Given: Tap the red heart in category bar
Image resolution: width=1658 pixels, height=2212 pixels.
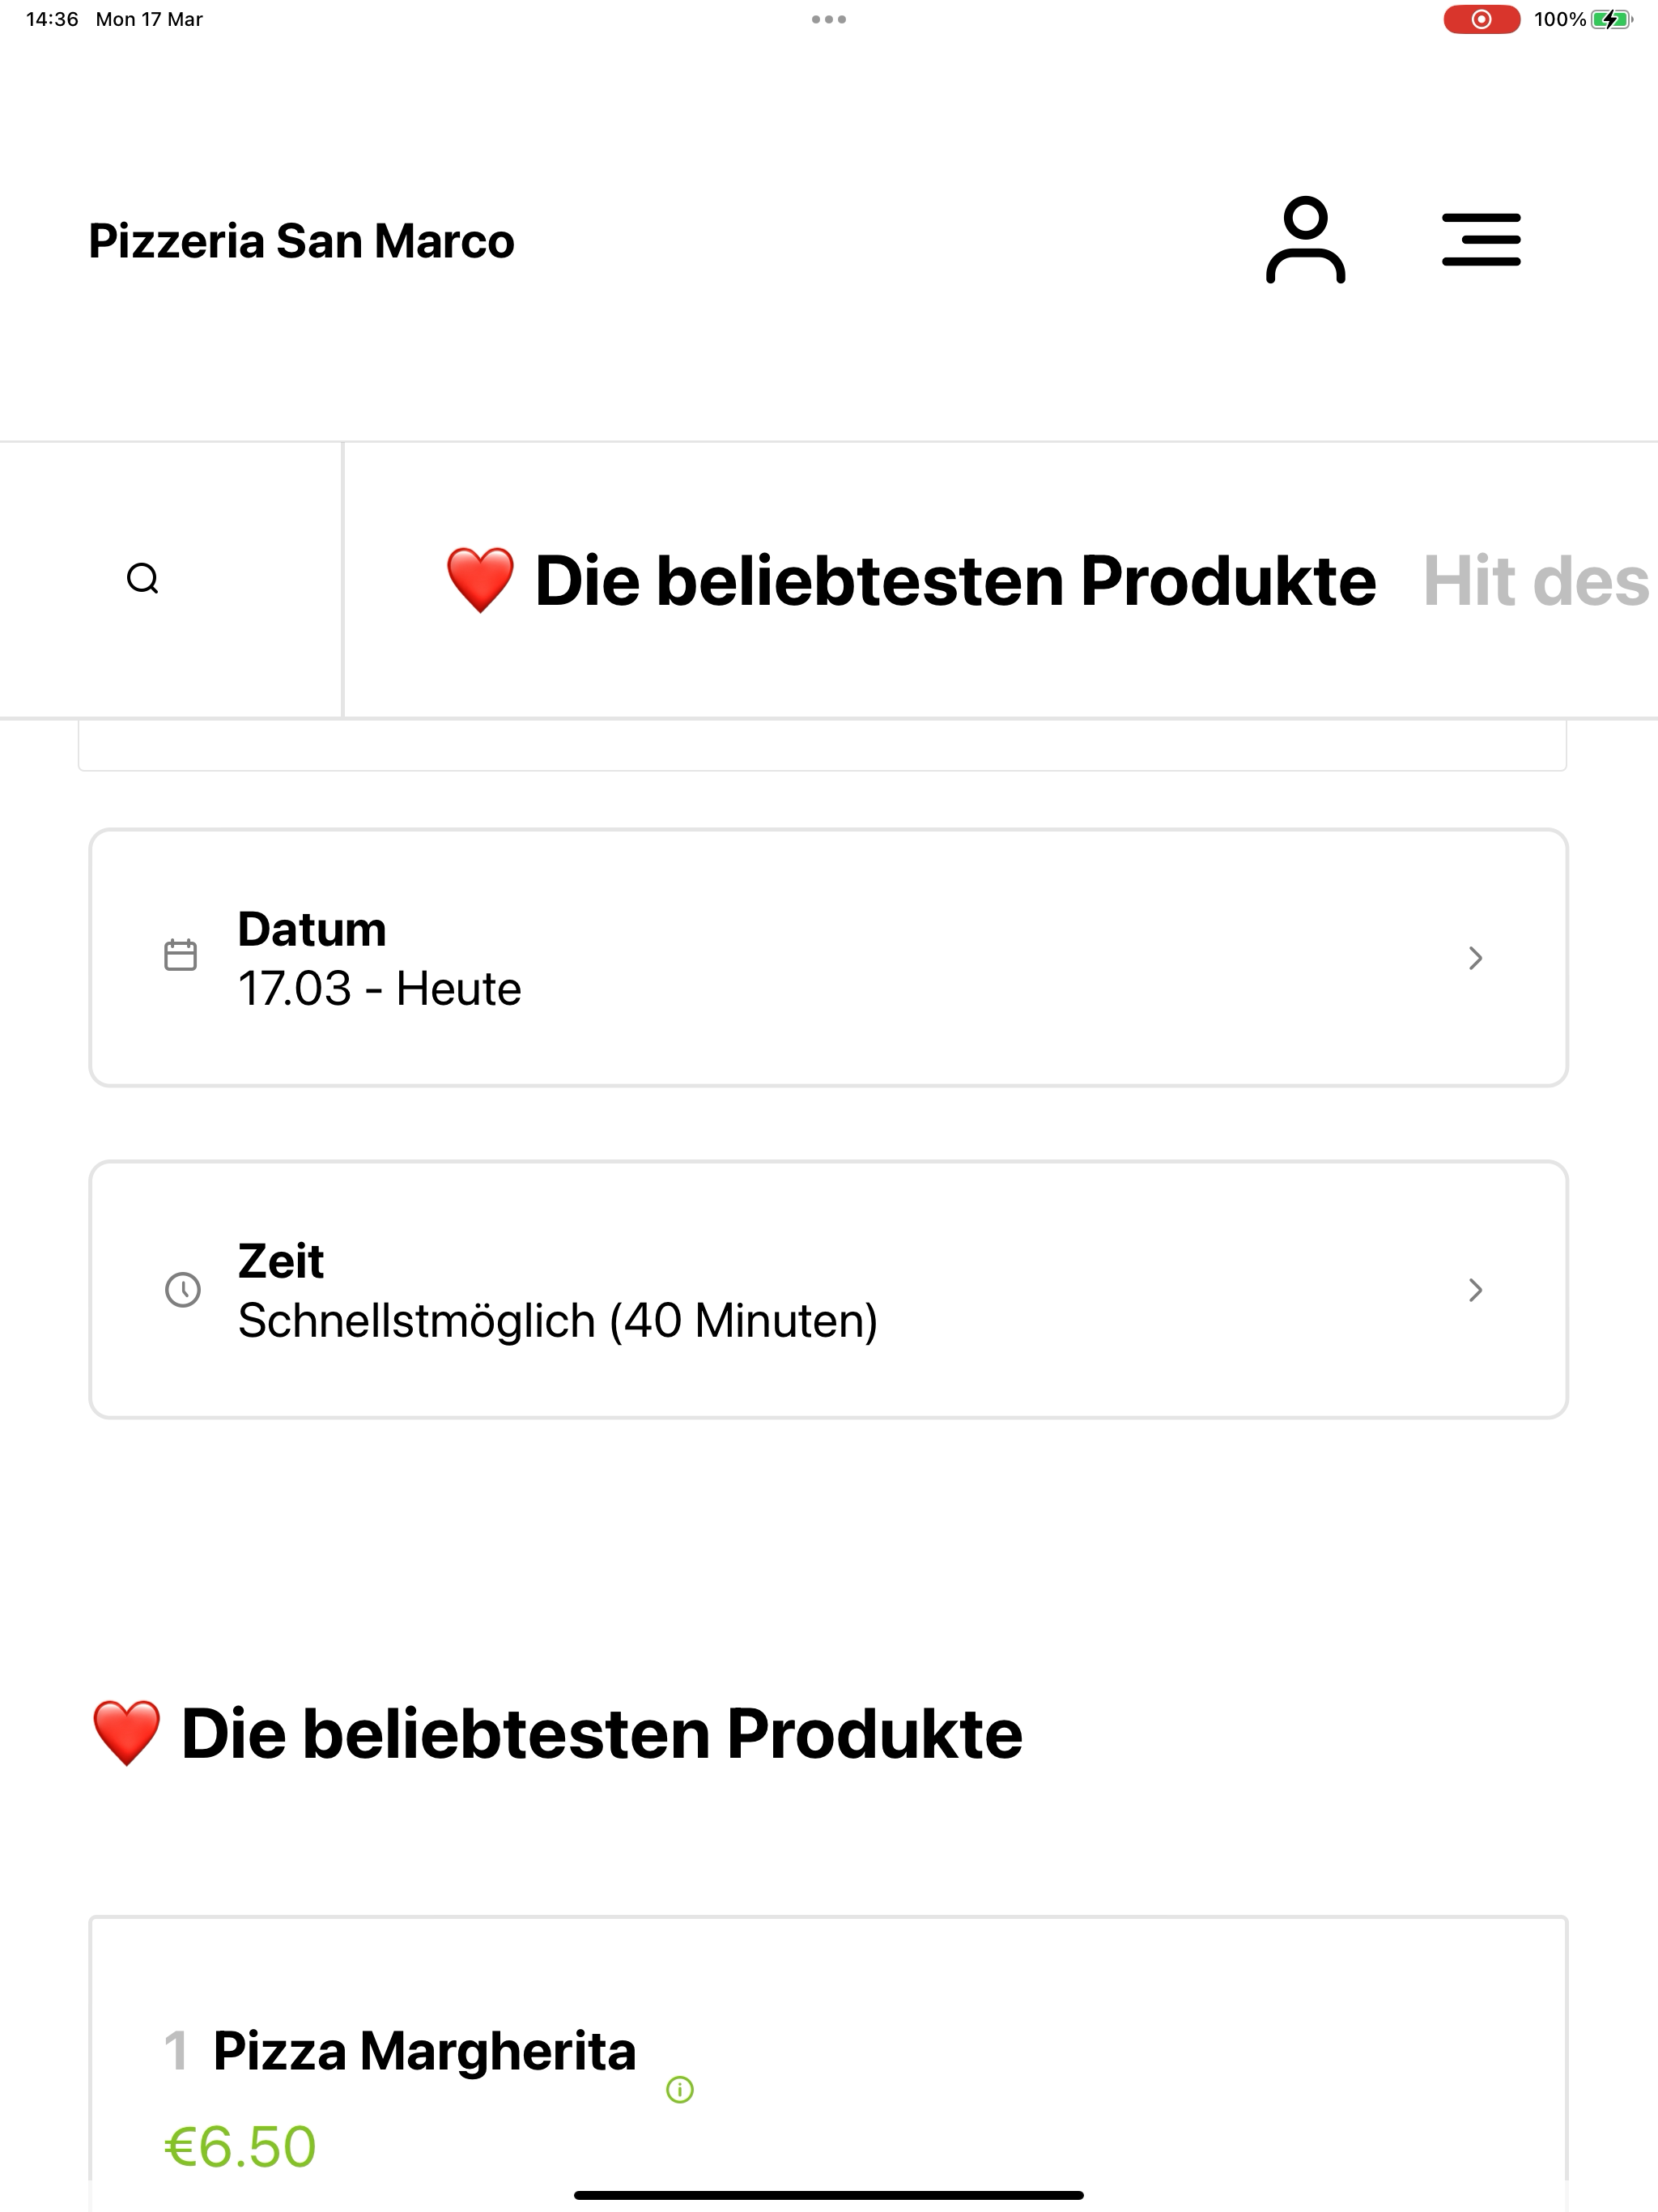Looking at the screenshot, I should [x=480, y=580].
